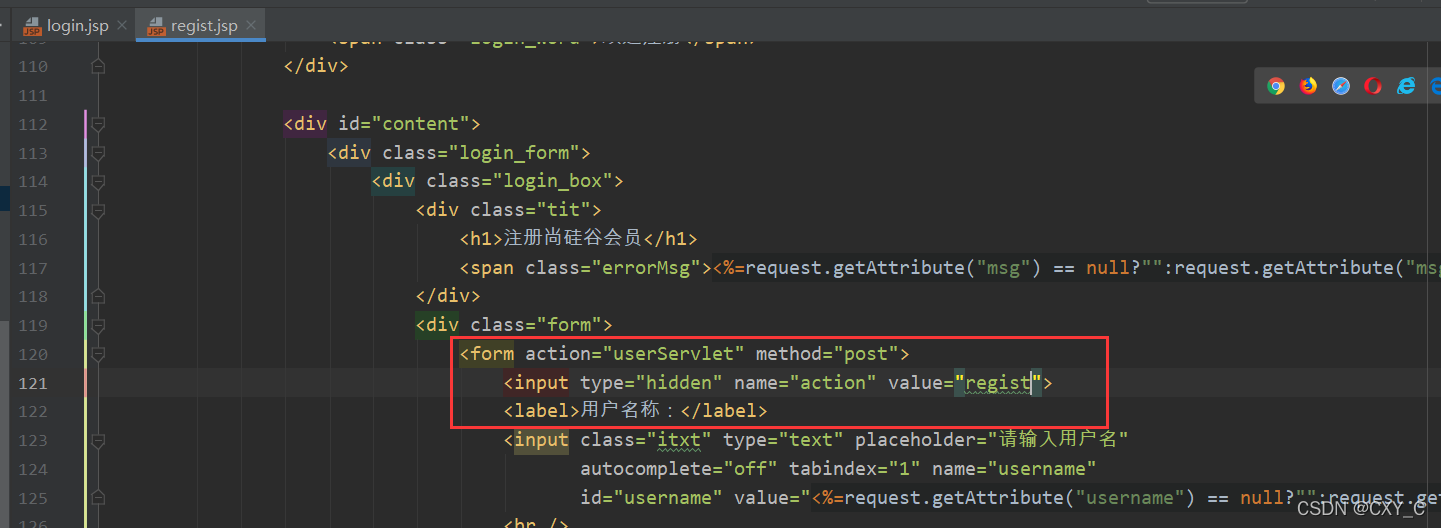Collapse fold marker at line 110
The image size is (1441, 528).
point(98,66)
